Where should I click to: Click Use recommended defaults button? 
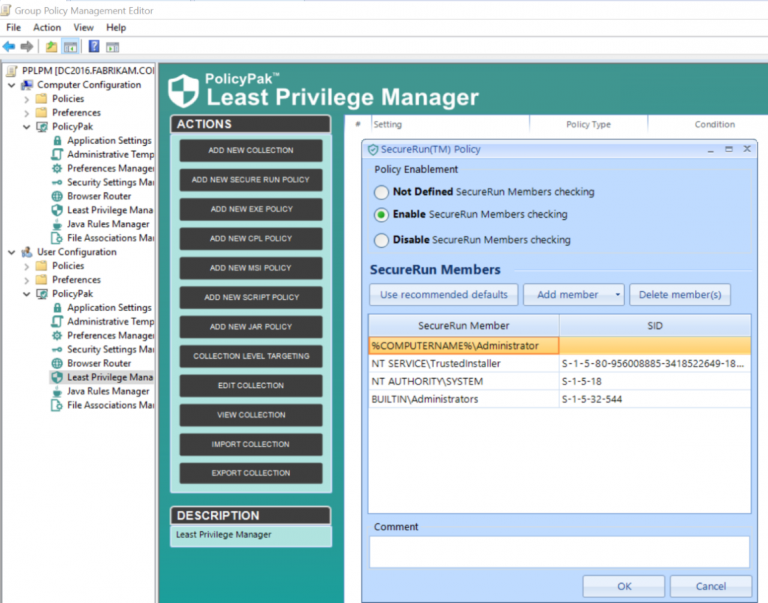click(444, 295)
